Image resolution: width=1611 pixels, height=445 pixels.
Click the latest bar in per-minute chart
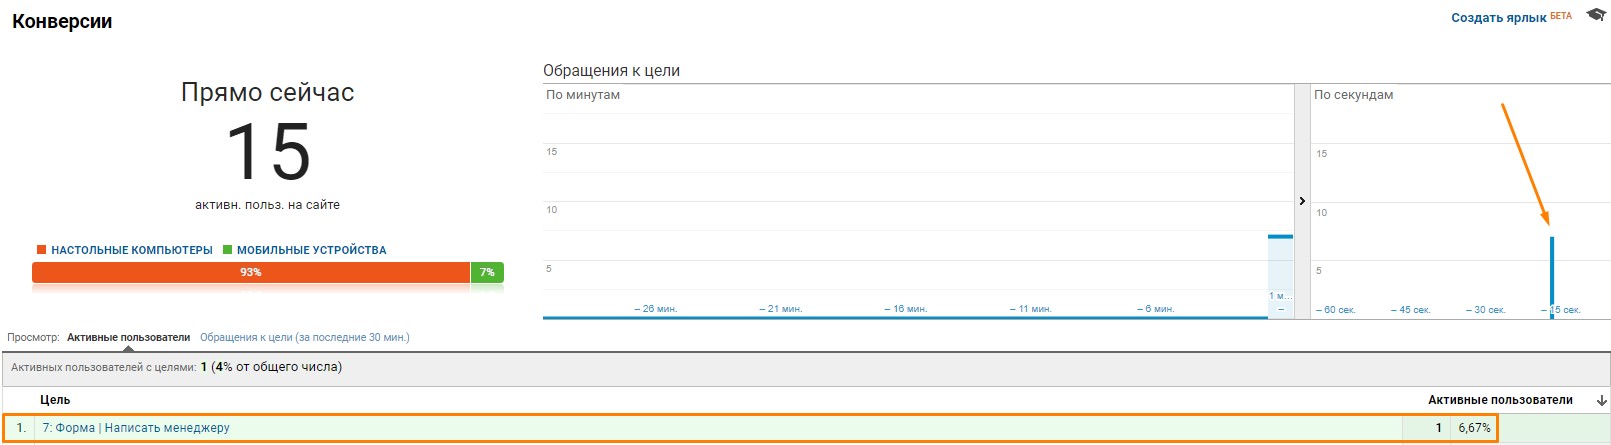pos(1280,276)
